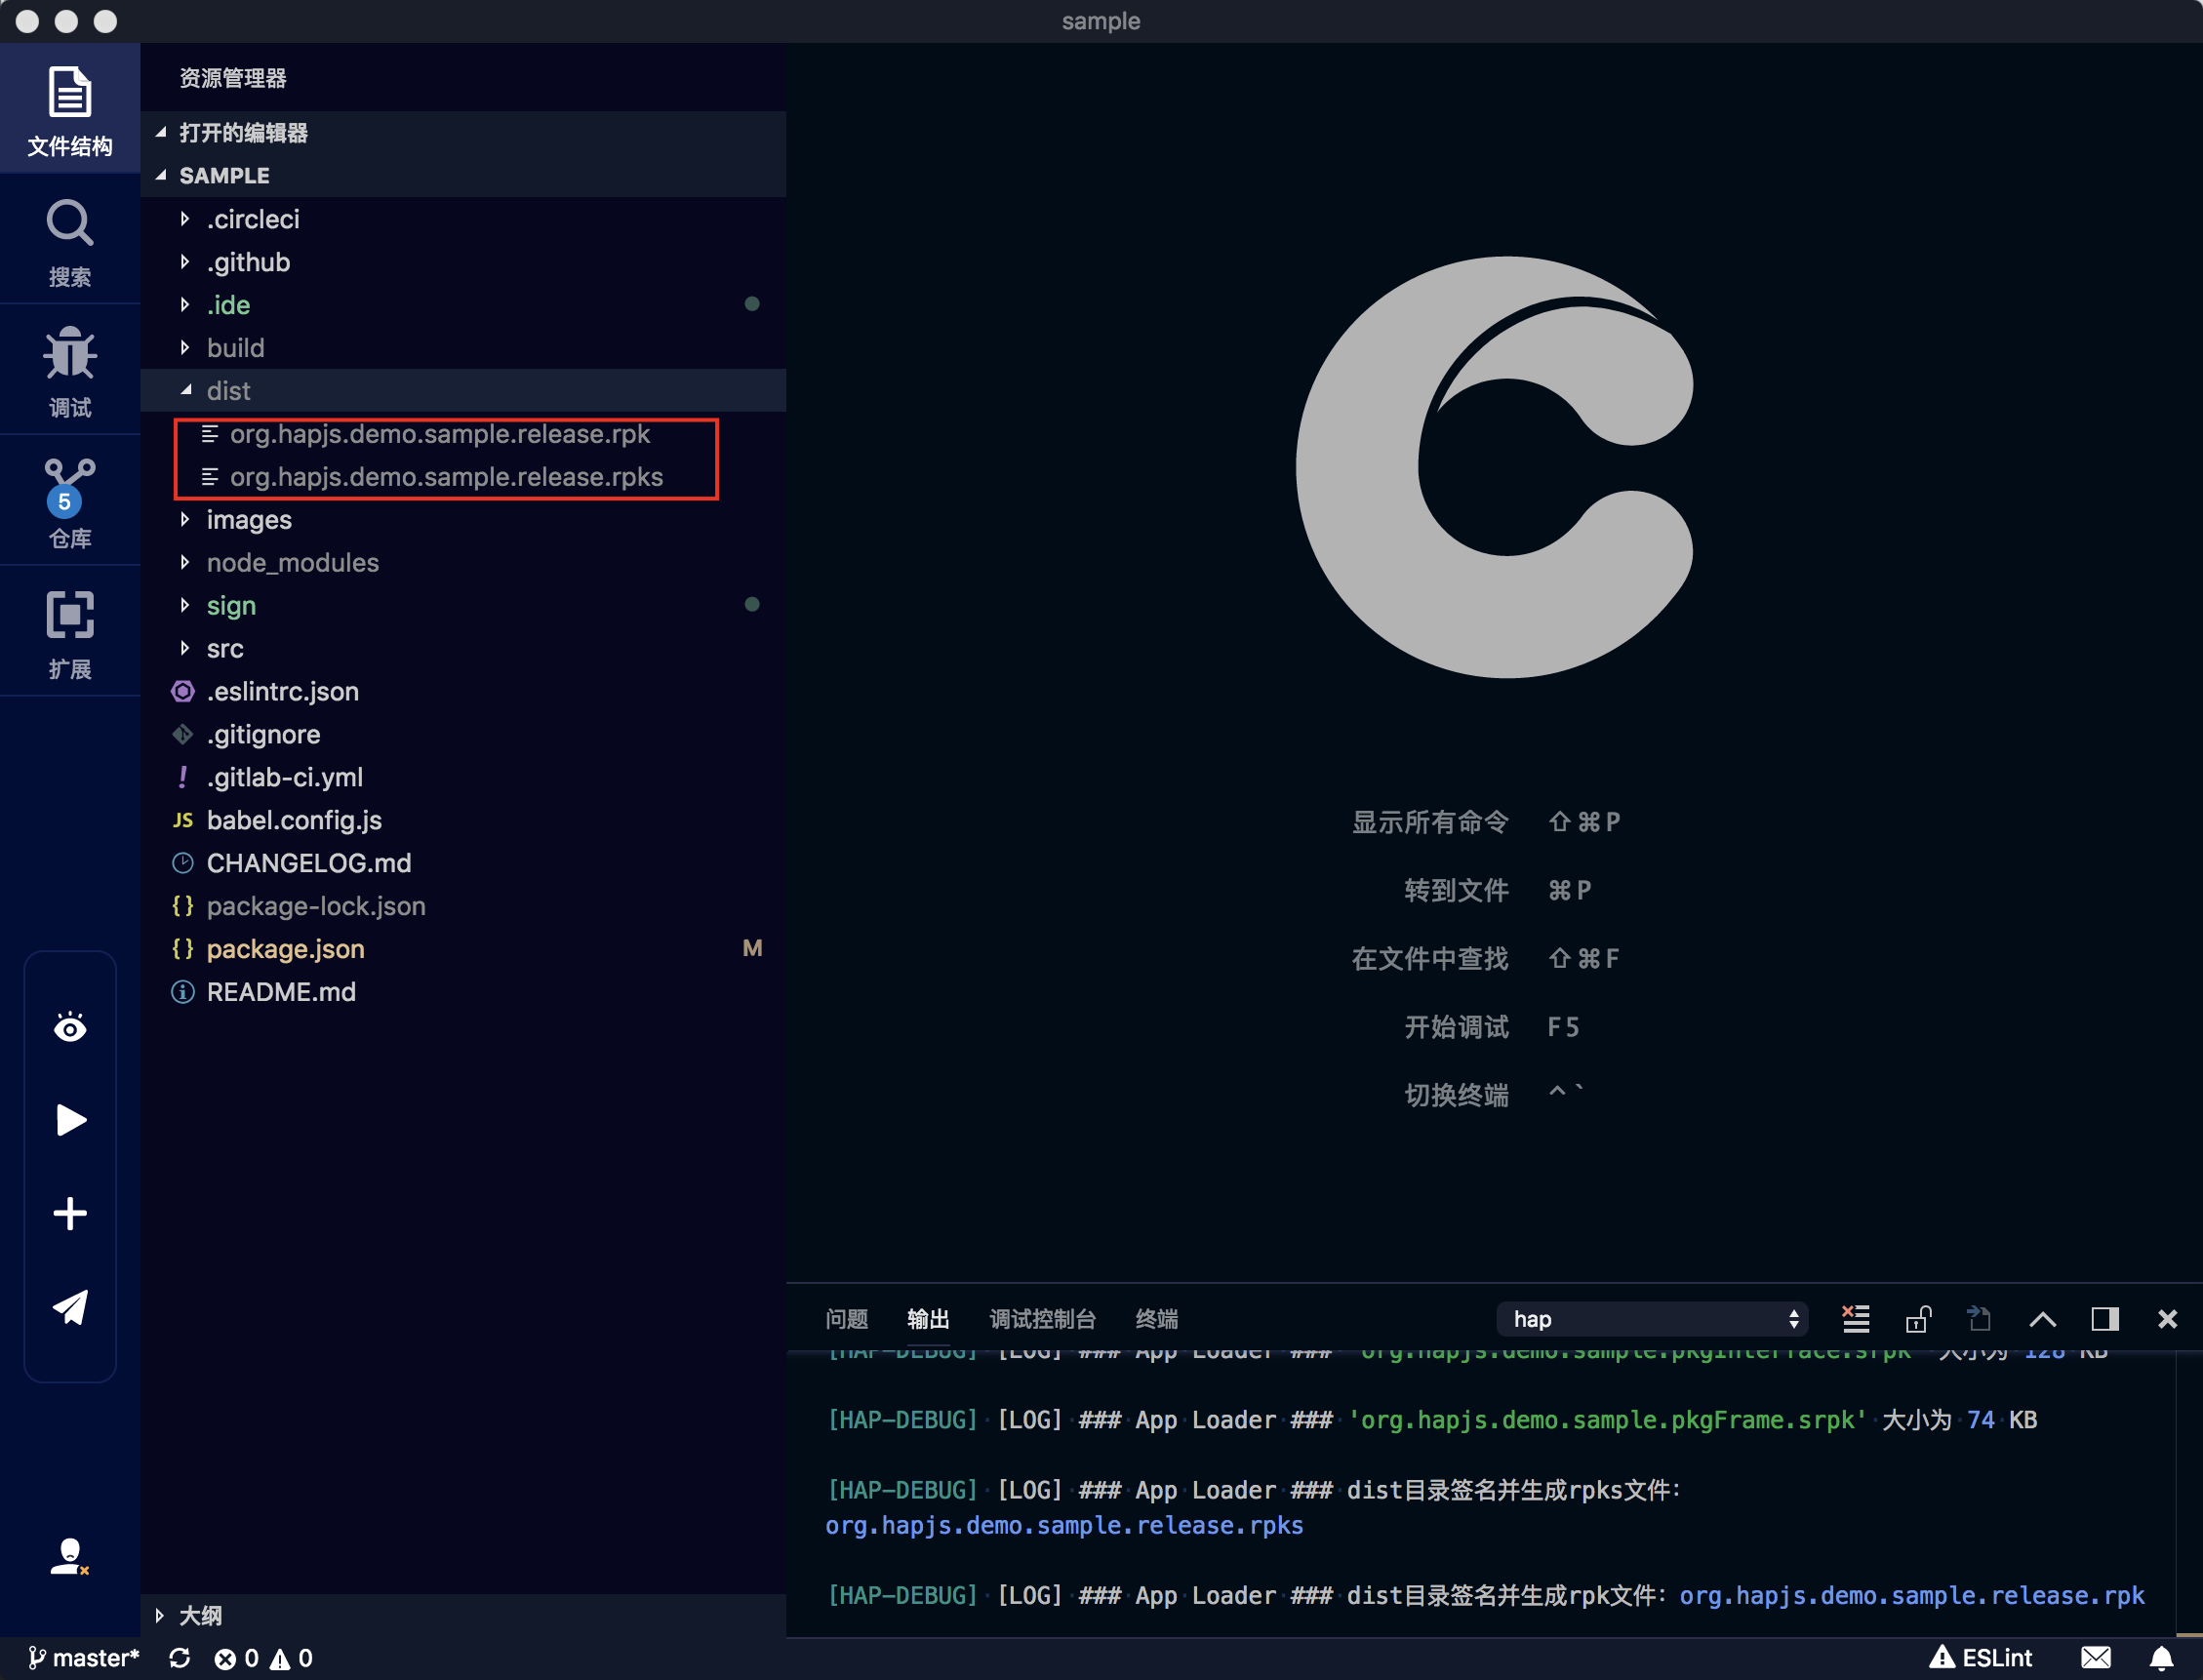Switch to the 输出 tab
This screenshot has height=1680, width=2203.
click(927, 1319)
